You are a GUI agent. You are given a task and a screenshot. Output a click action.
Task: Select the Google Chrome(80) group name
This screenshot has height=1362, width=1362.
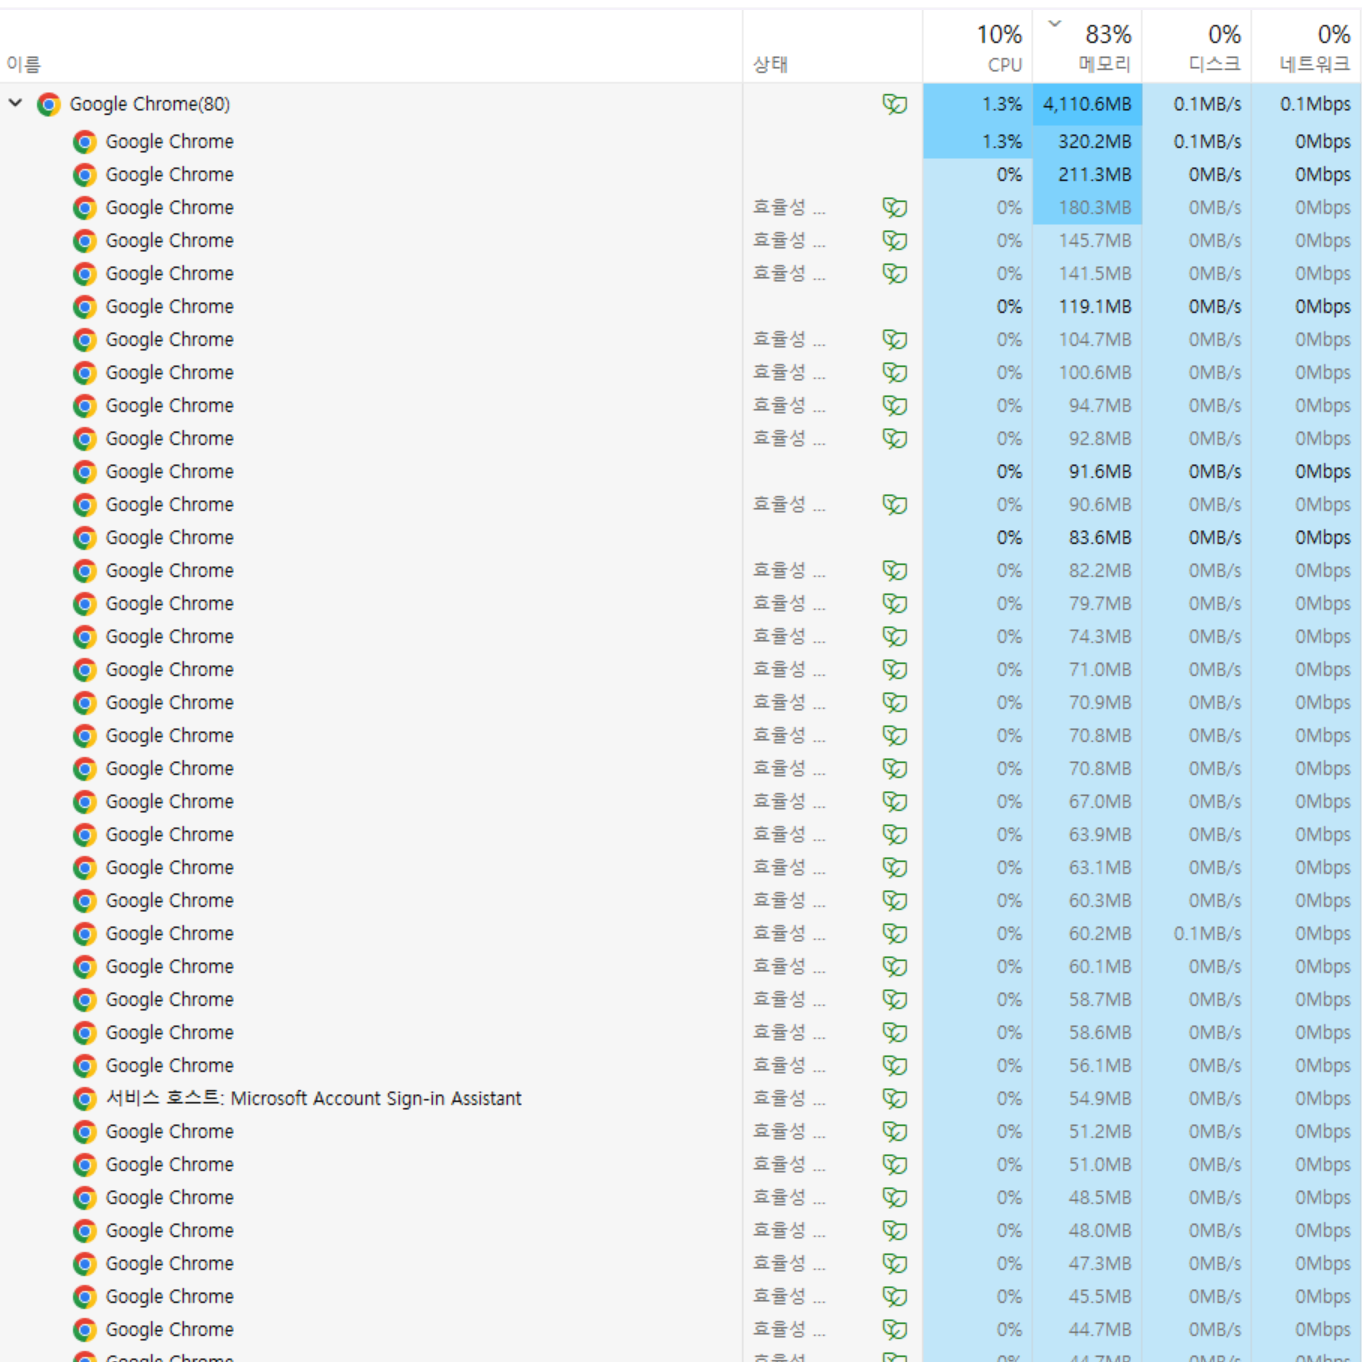(150, 104)
